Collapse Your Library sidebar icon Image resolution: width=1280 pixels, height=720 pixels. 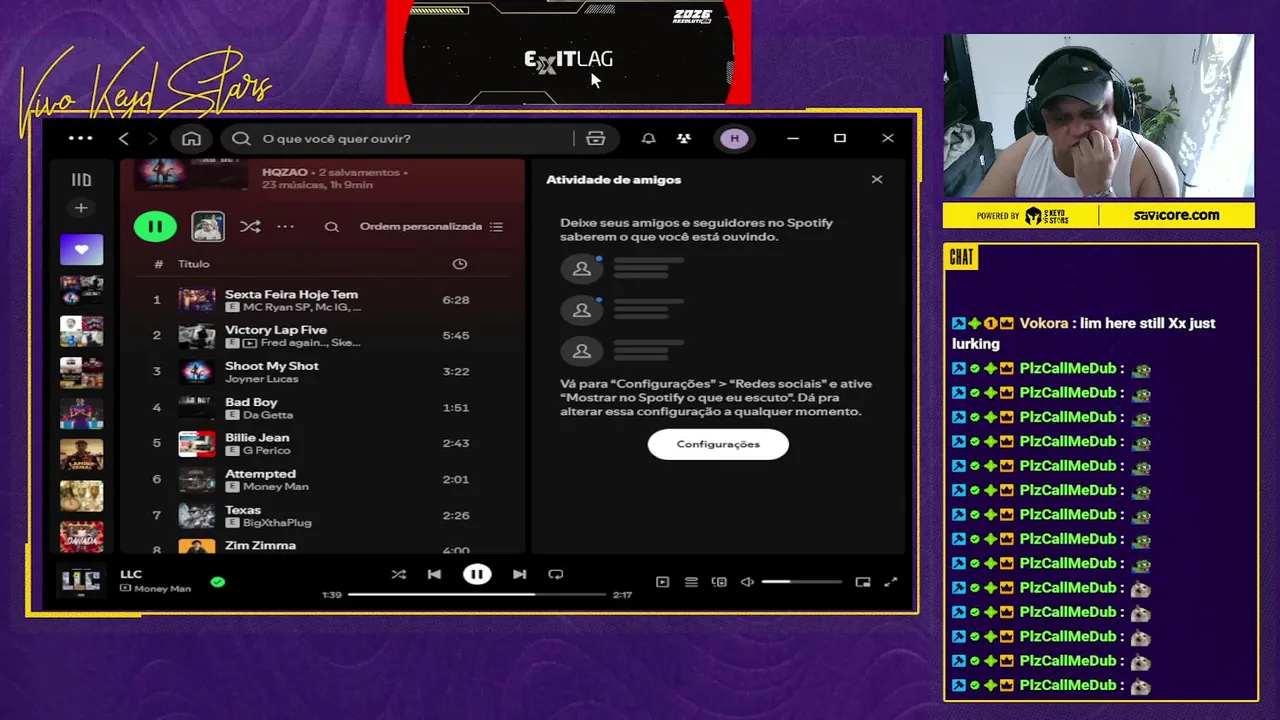pos(81,180)
